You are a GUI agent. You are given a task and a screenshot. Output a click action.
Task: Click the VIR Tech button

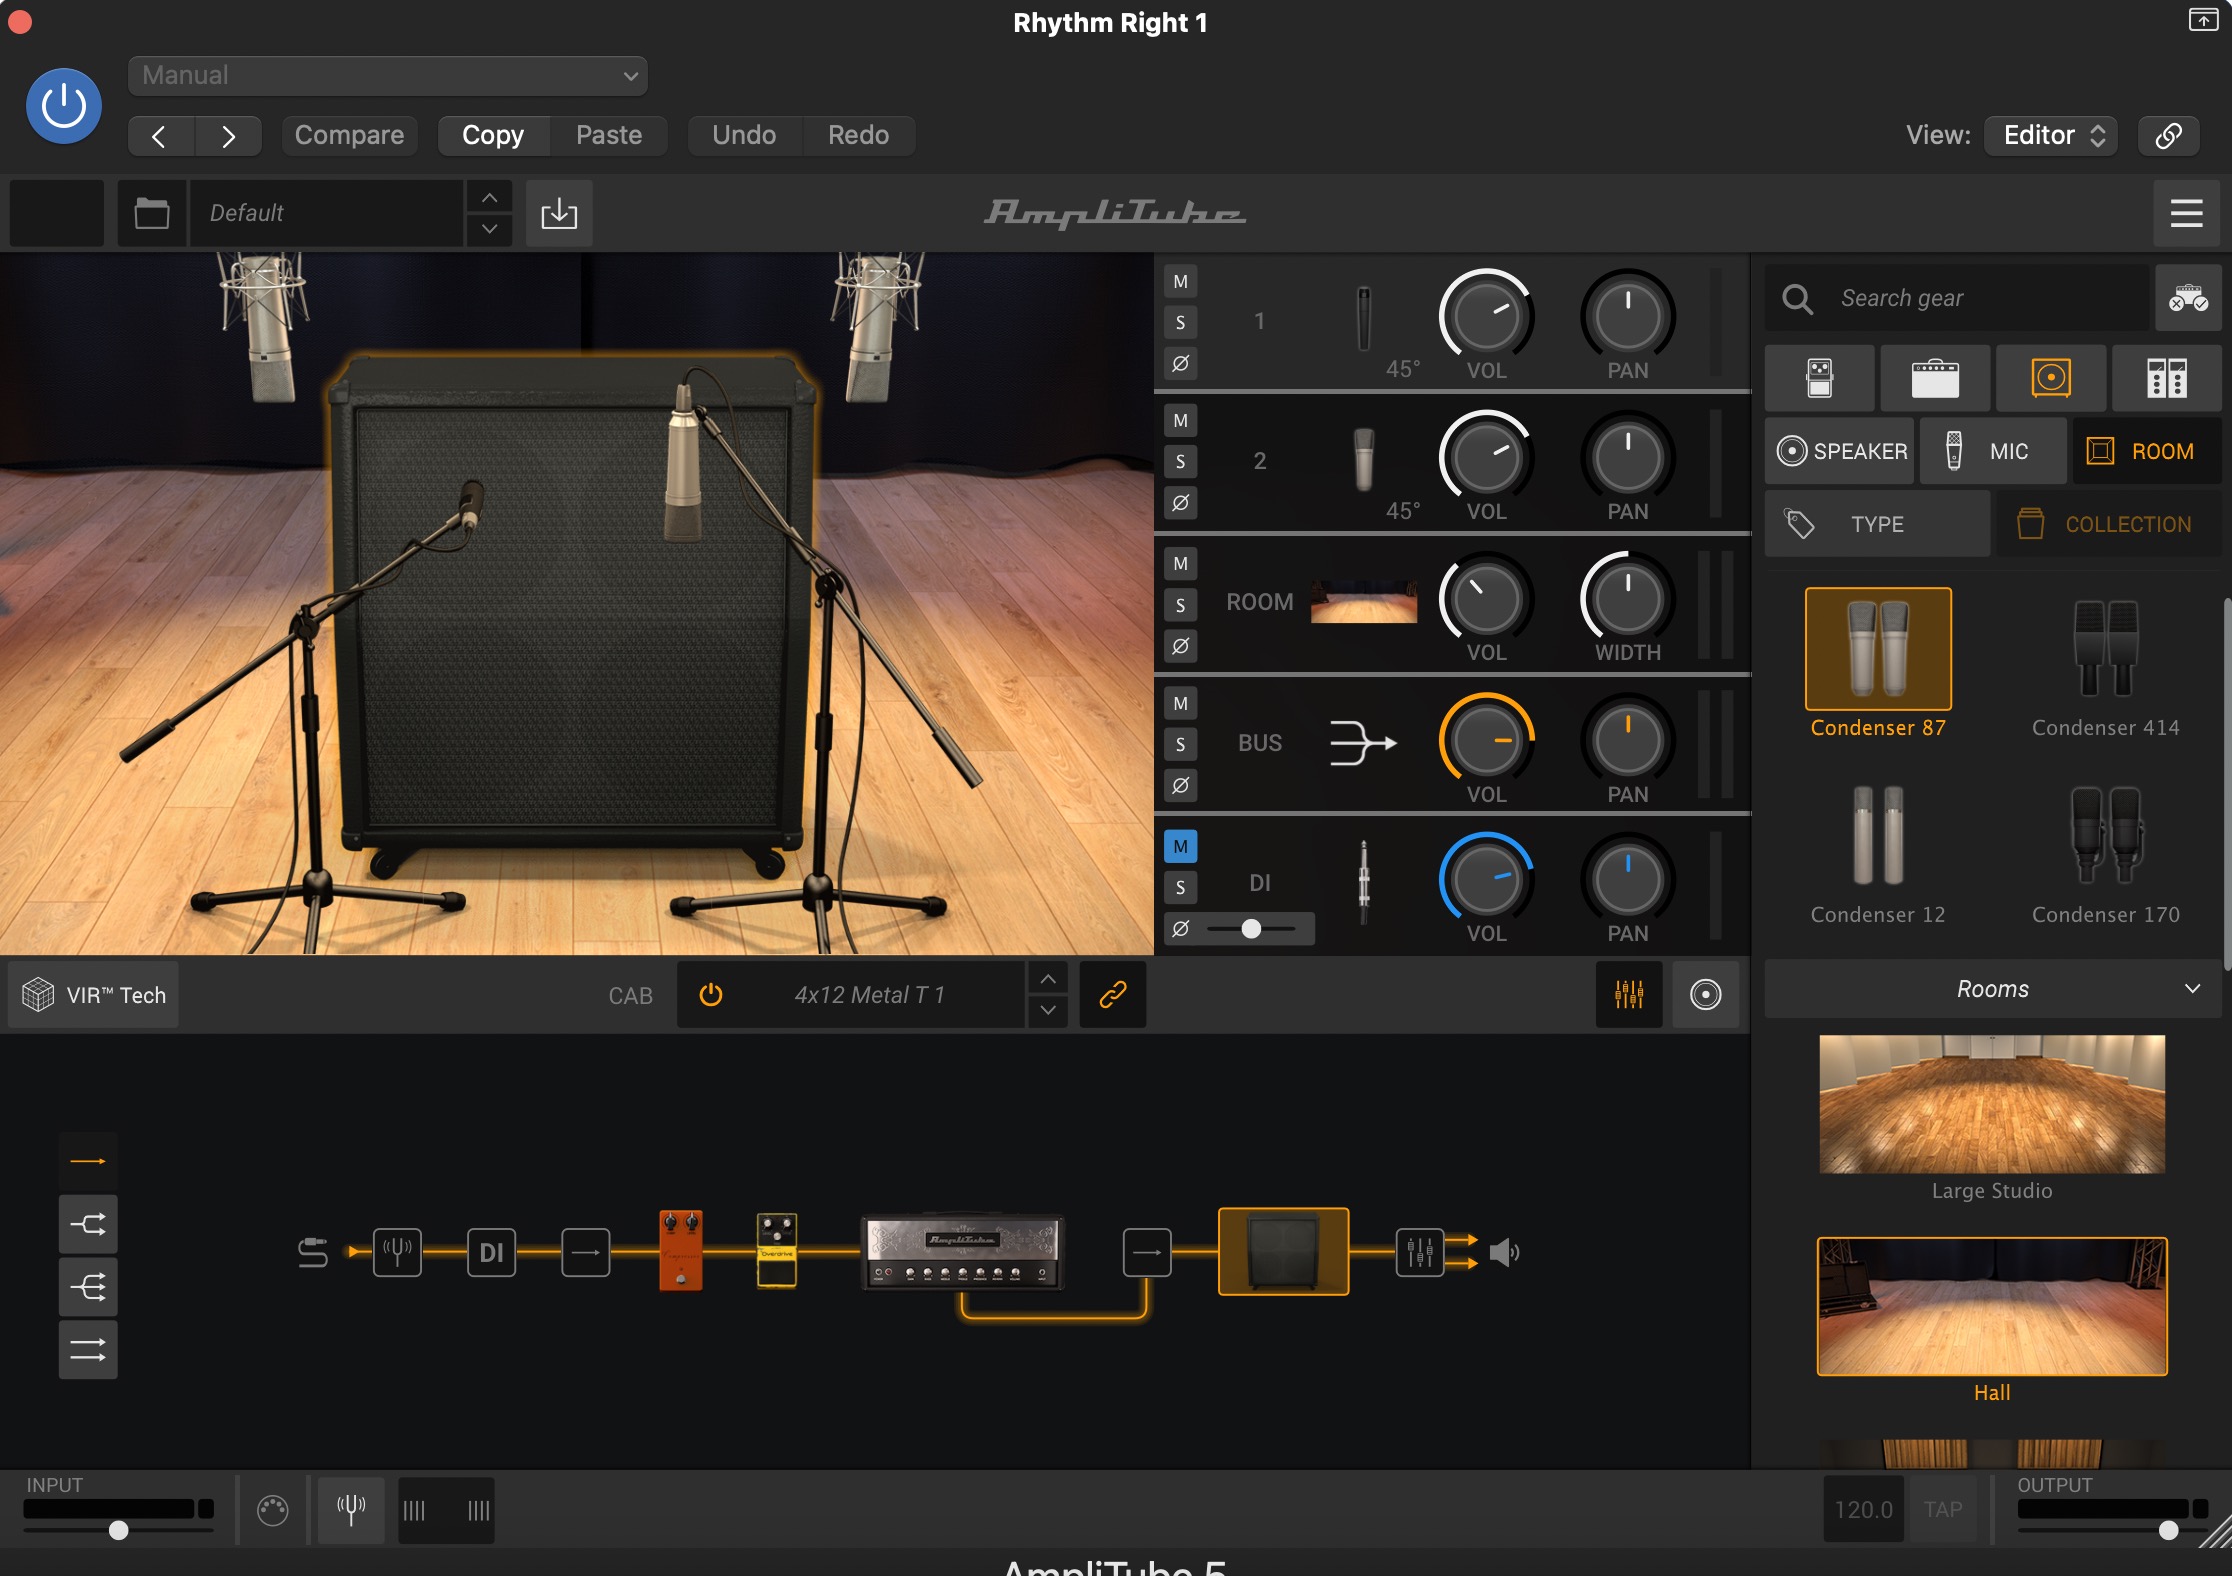[94, 995]
